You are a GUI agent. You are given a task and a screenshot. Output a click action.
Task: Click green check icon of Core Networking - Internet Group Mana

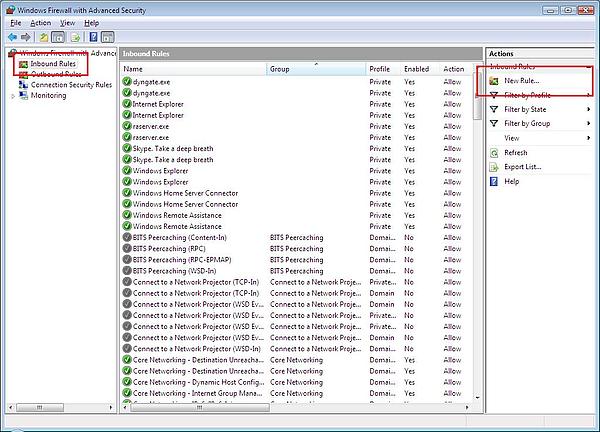[127, 393]
